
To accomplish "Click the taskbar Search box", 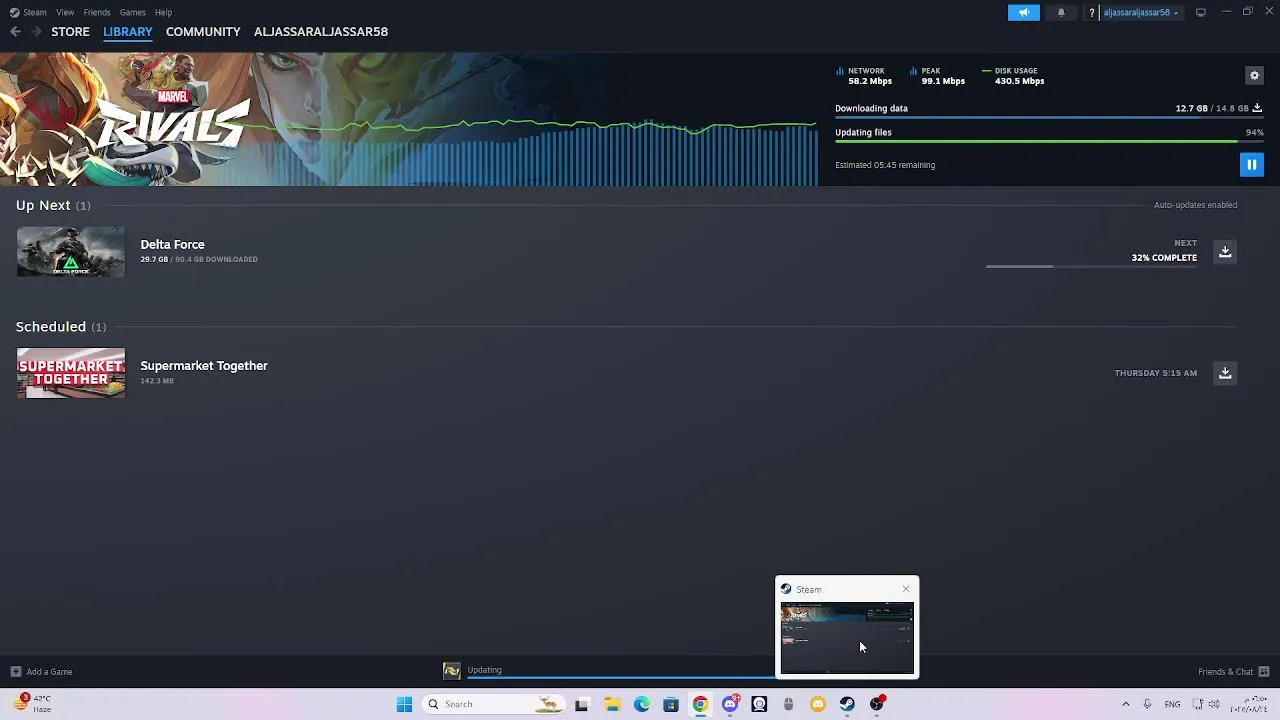I will tap(495, 704).
